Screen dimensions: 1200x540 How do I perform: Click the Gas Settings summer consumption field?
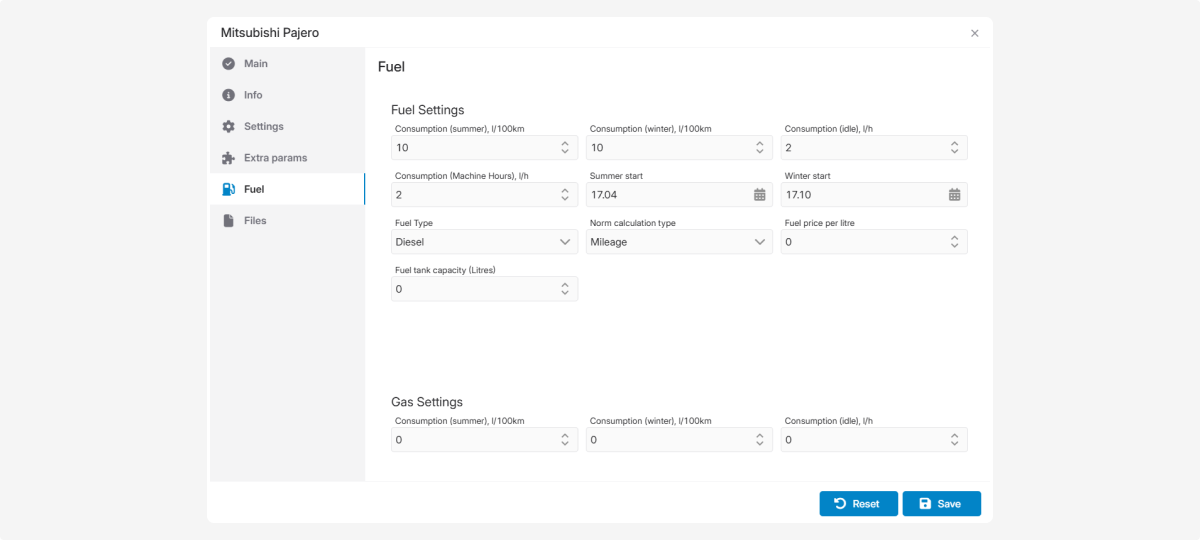(x=473, y=440)
